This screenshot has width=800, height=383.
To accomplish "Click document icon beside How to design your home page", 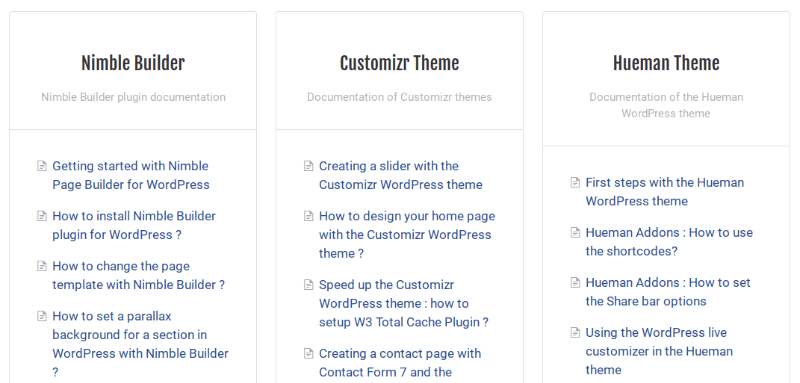I will 309,216.
